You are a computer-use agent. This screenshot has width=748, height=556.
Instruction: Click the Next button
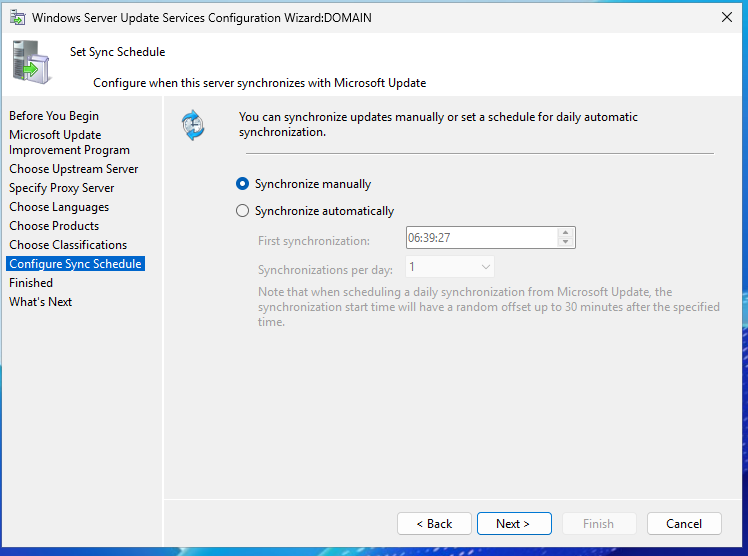514,524
